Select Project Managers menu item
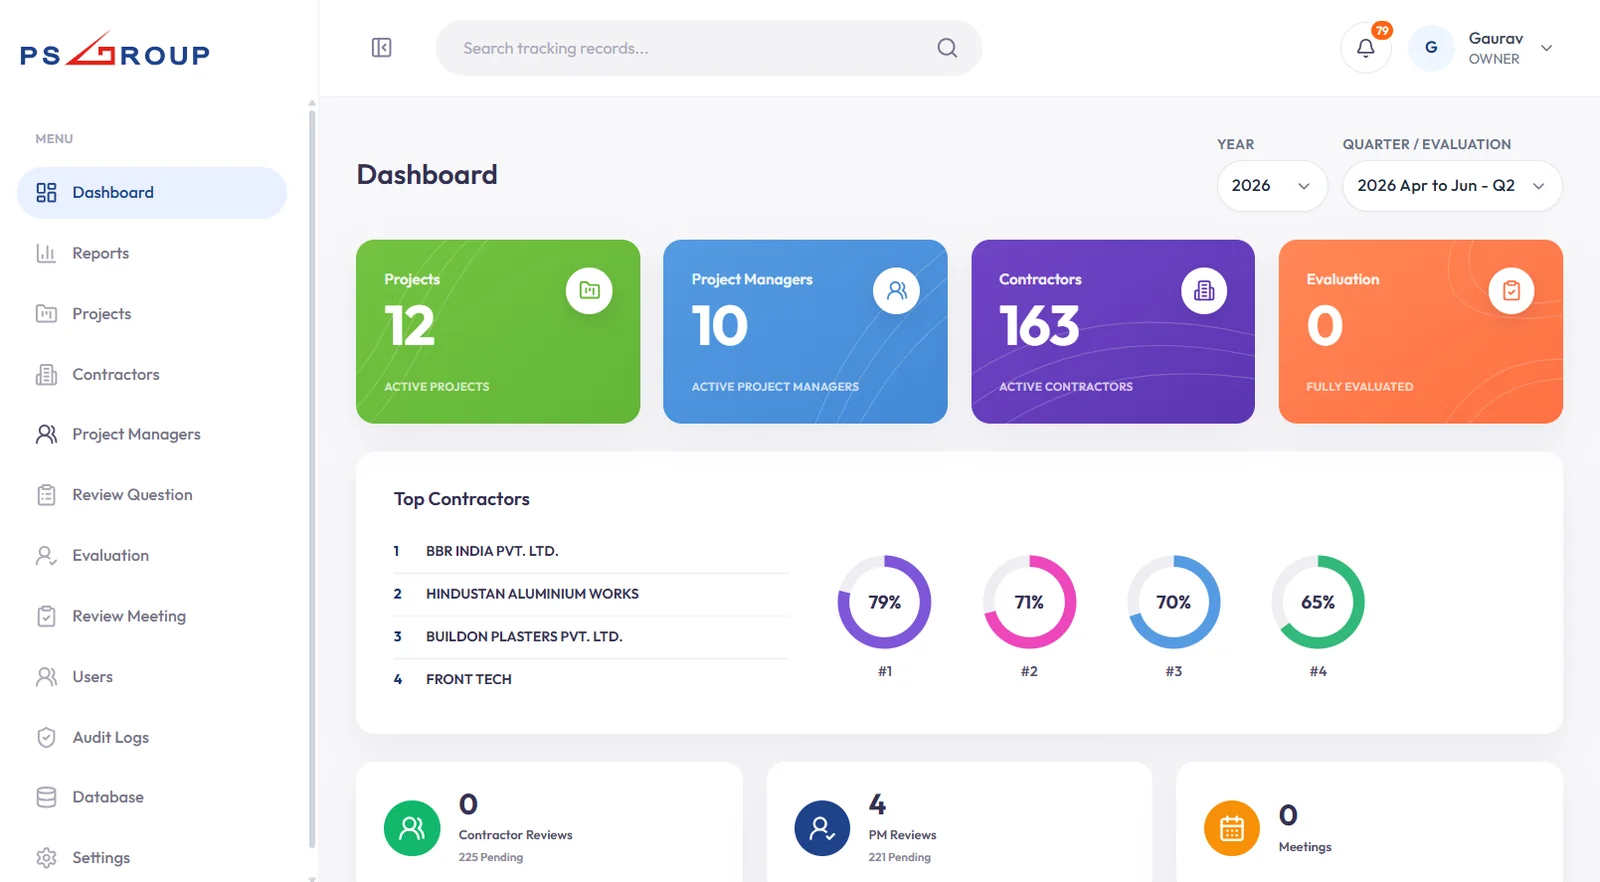 [152, 435]
